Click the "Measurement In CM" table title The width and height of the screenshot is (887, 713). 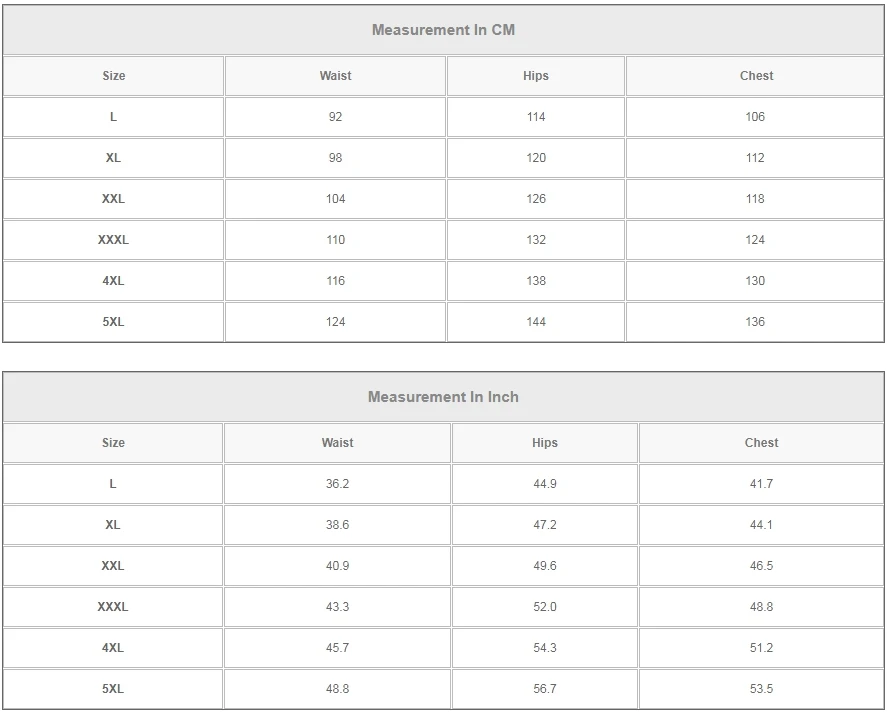(x=443, y=30)
